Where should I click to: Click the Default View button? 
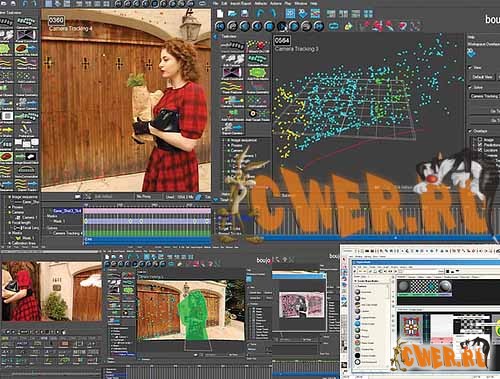pos(482,77)
